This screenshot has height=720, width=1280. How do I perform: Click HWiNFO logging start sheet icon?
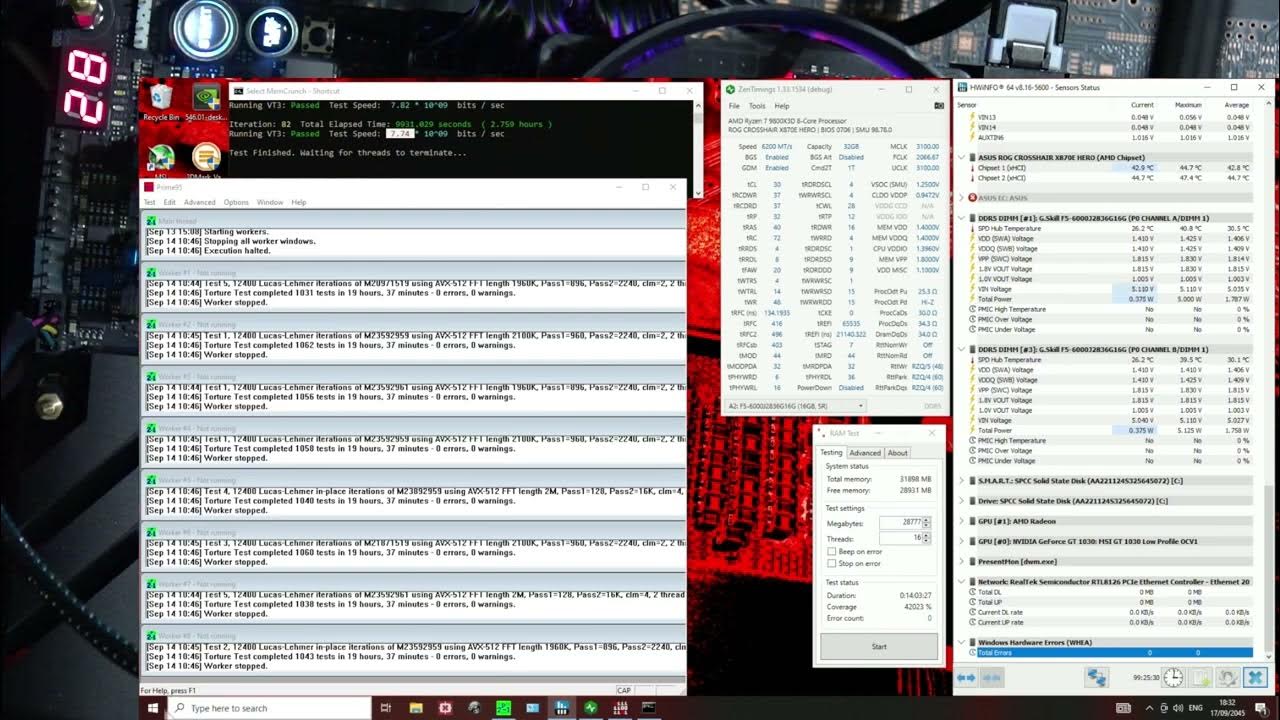(1201, 678)
